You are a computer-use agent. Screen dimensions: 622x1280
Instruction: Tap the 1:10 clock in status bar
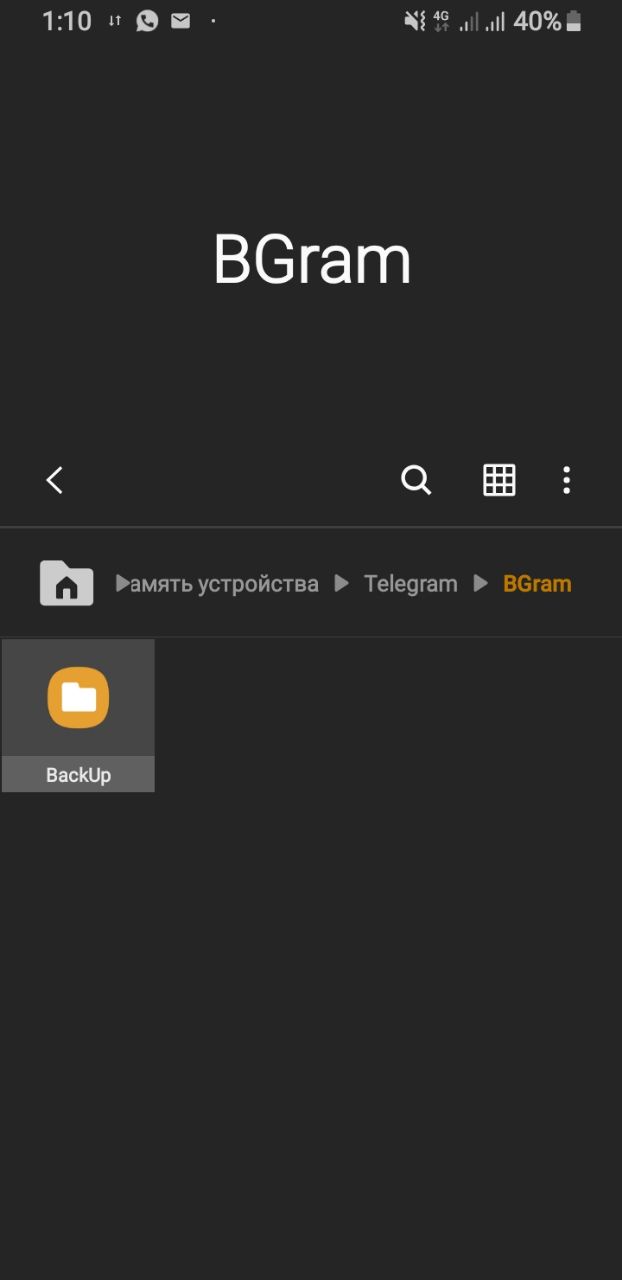click(x=67, y=21)
